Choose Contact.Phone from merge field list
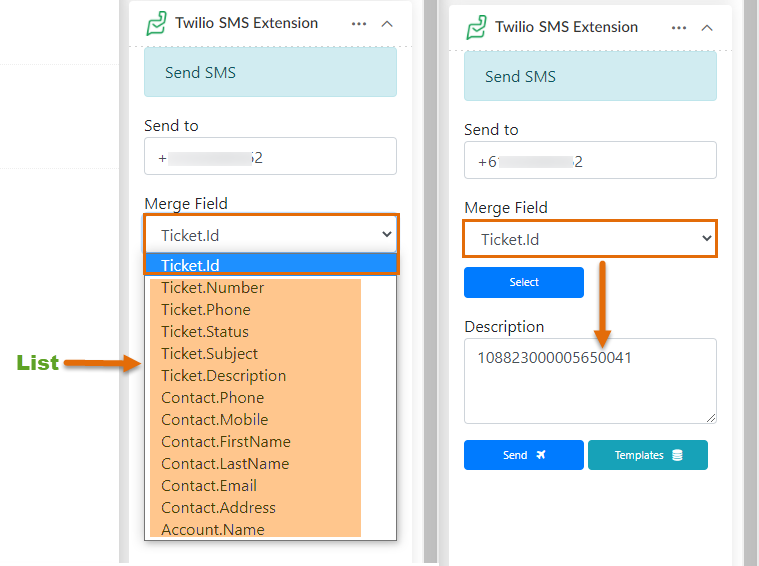 click(x=271, y=398)
